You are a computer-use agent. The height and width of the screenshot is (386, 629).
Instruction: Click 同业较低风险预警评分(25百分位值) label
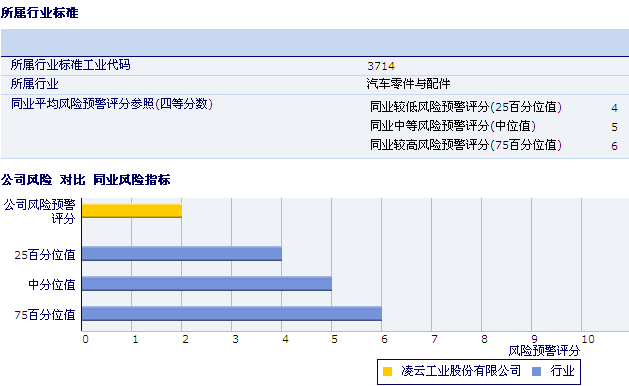click(x=465, y=107)
